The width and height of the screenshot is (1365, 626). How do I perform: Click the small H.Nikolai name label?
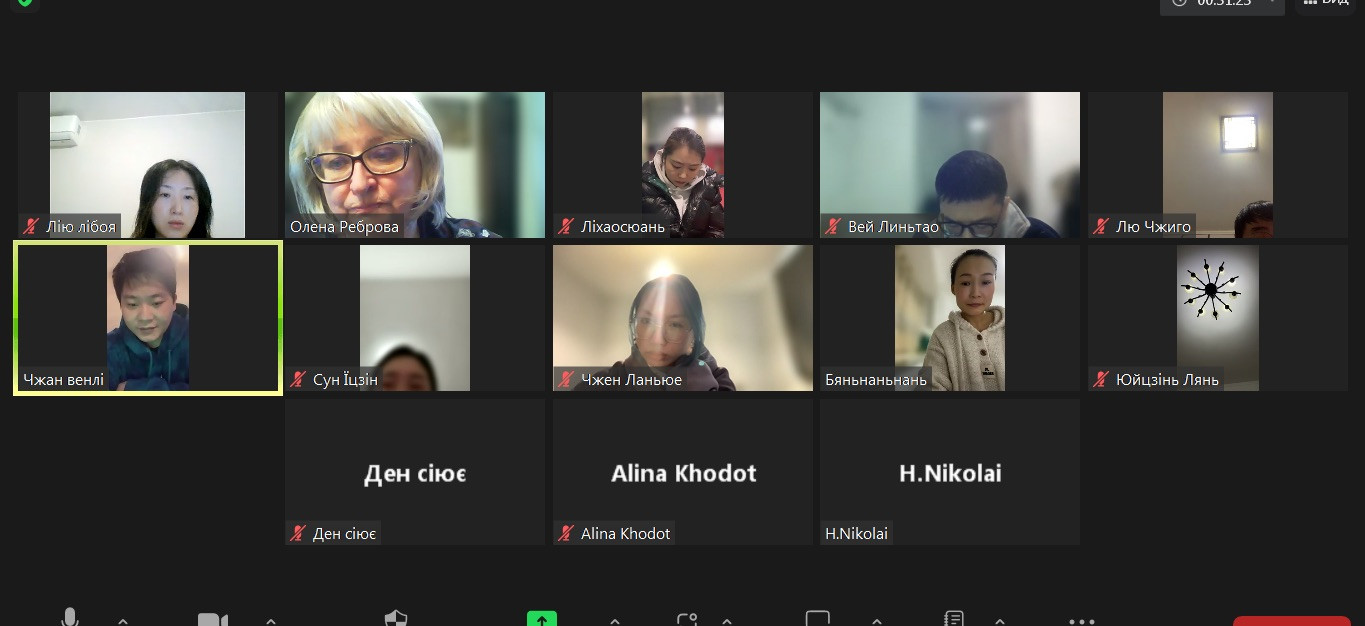[x=857, y=534]
